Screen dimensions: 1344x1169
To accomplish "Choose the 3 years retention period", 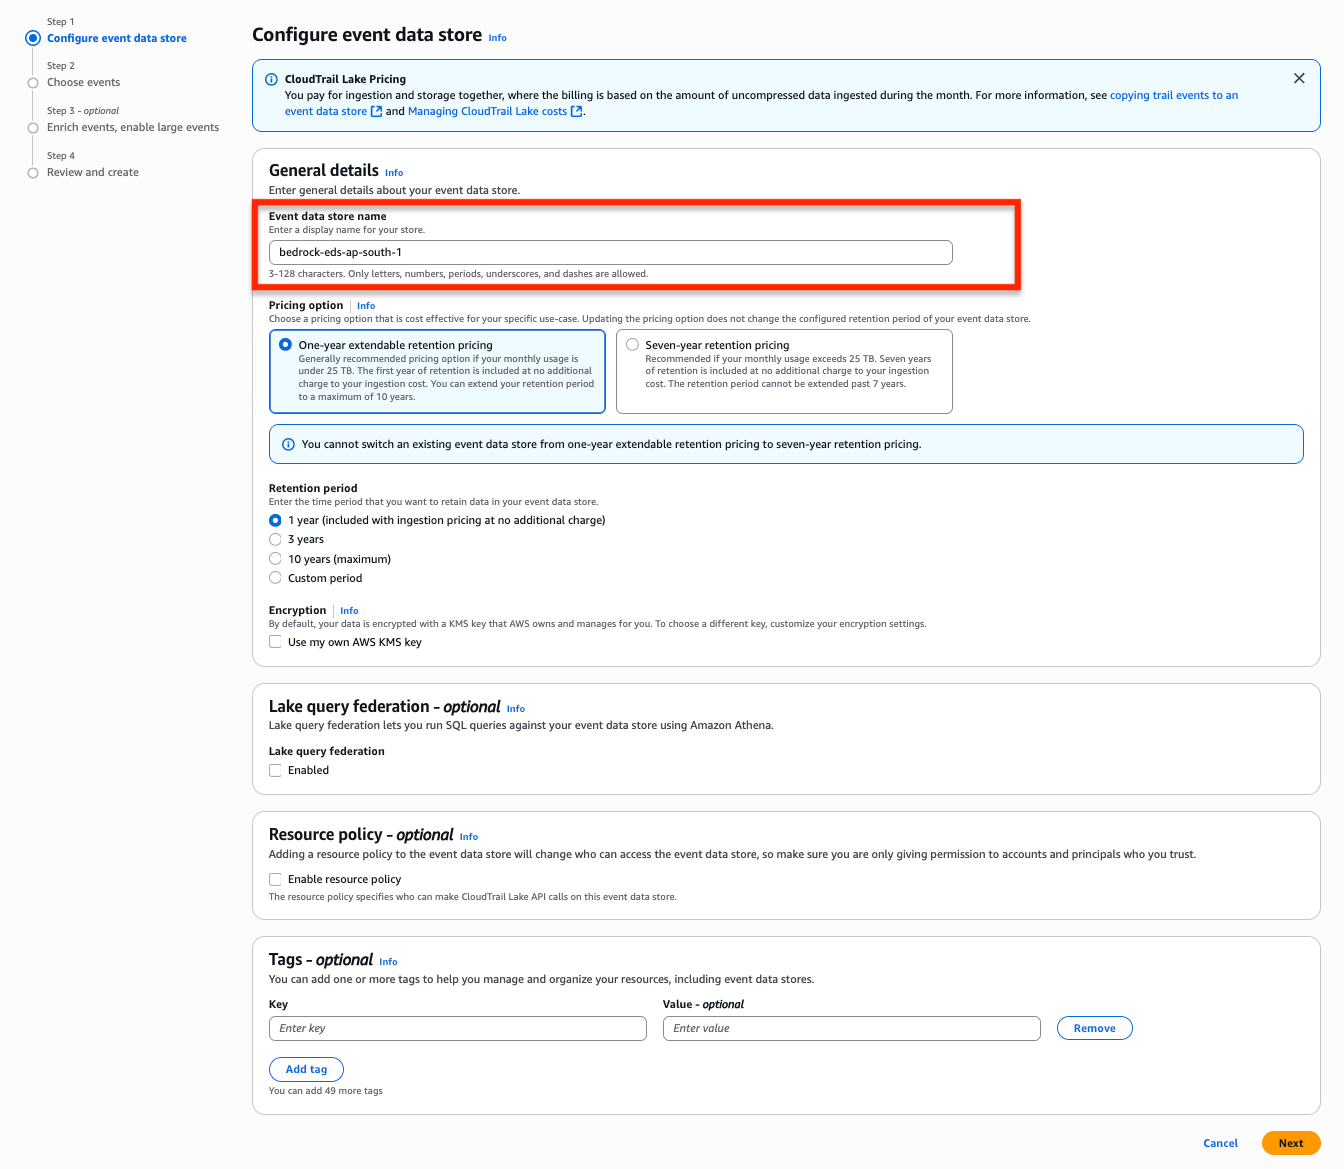I will pyautogui.click(x=275, y=539).
